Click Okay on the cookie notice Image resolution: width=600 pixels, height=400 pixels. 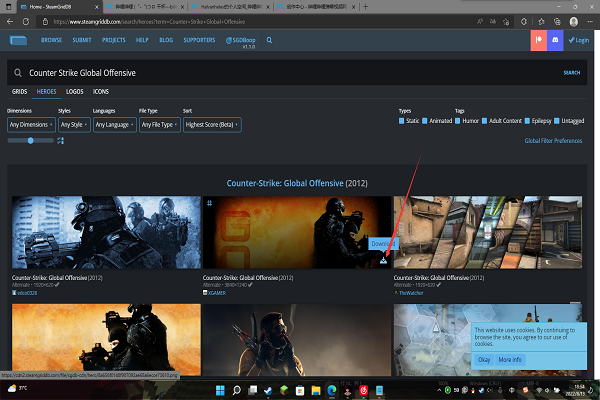pos(483,359)
